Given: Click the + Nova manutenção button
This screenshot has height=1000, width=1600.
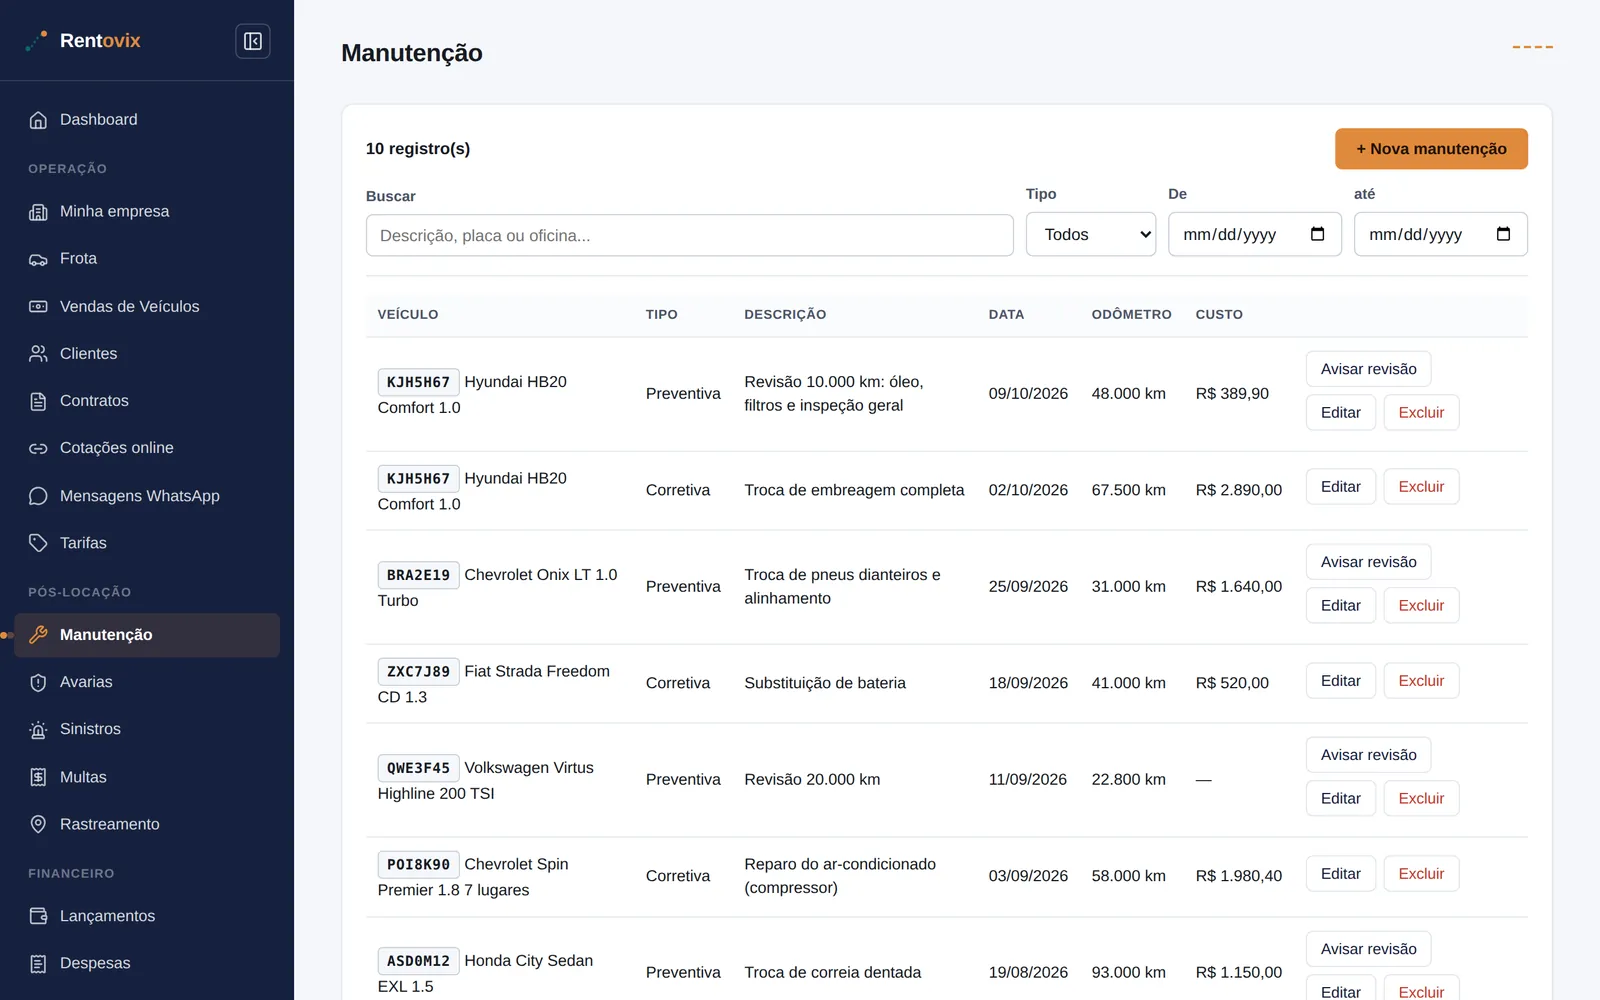Looking at the screenshot, I should tap(1431, 149).
